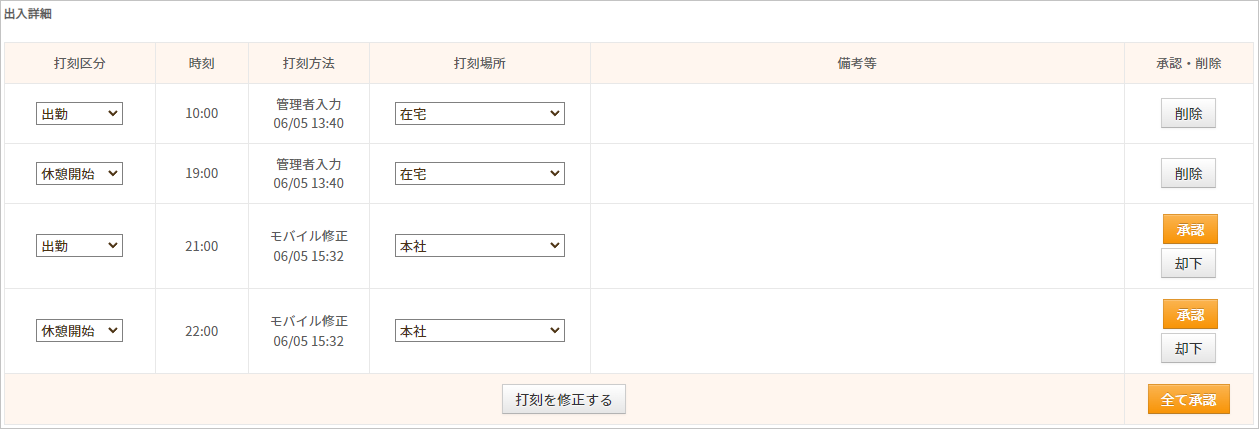Open 打刻区分 dropdown for 22:00 row

point(79,331)
